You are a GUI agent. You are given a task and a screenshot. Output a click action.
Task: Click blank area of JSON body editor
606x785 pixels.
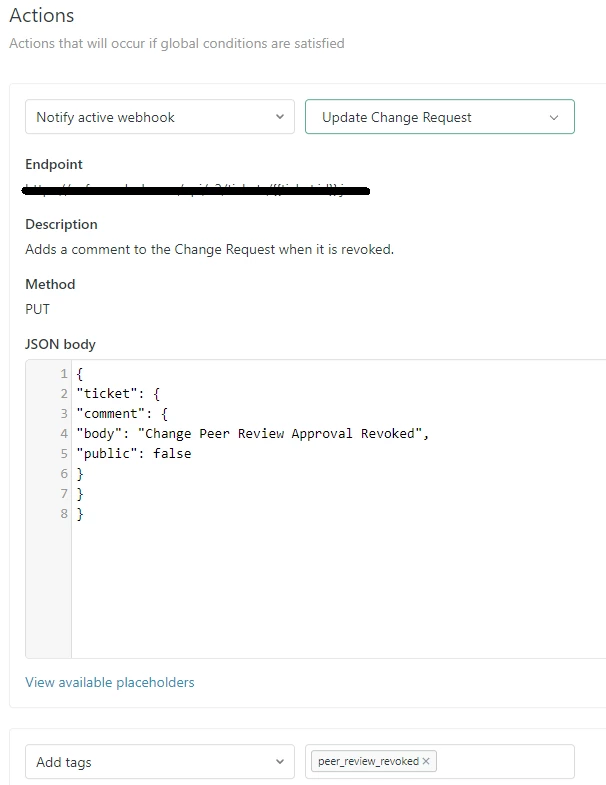pos(330,590)
